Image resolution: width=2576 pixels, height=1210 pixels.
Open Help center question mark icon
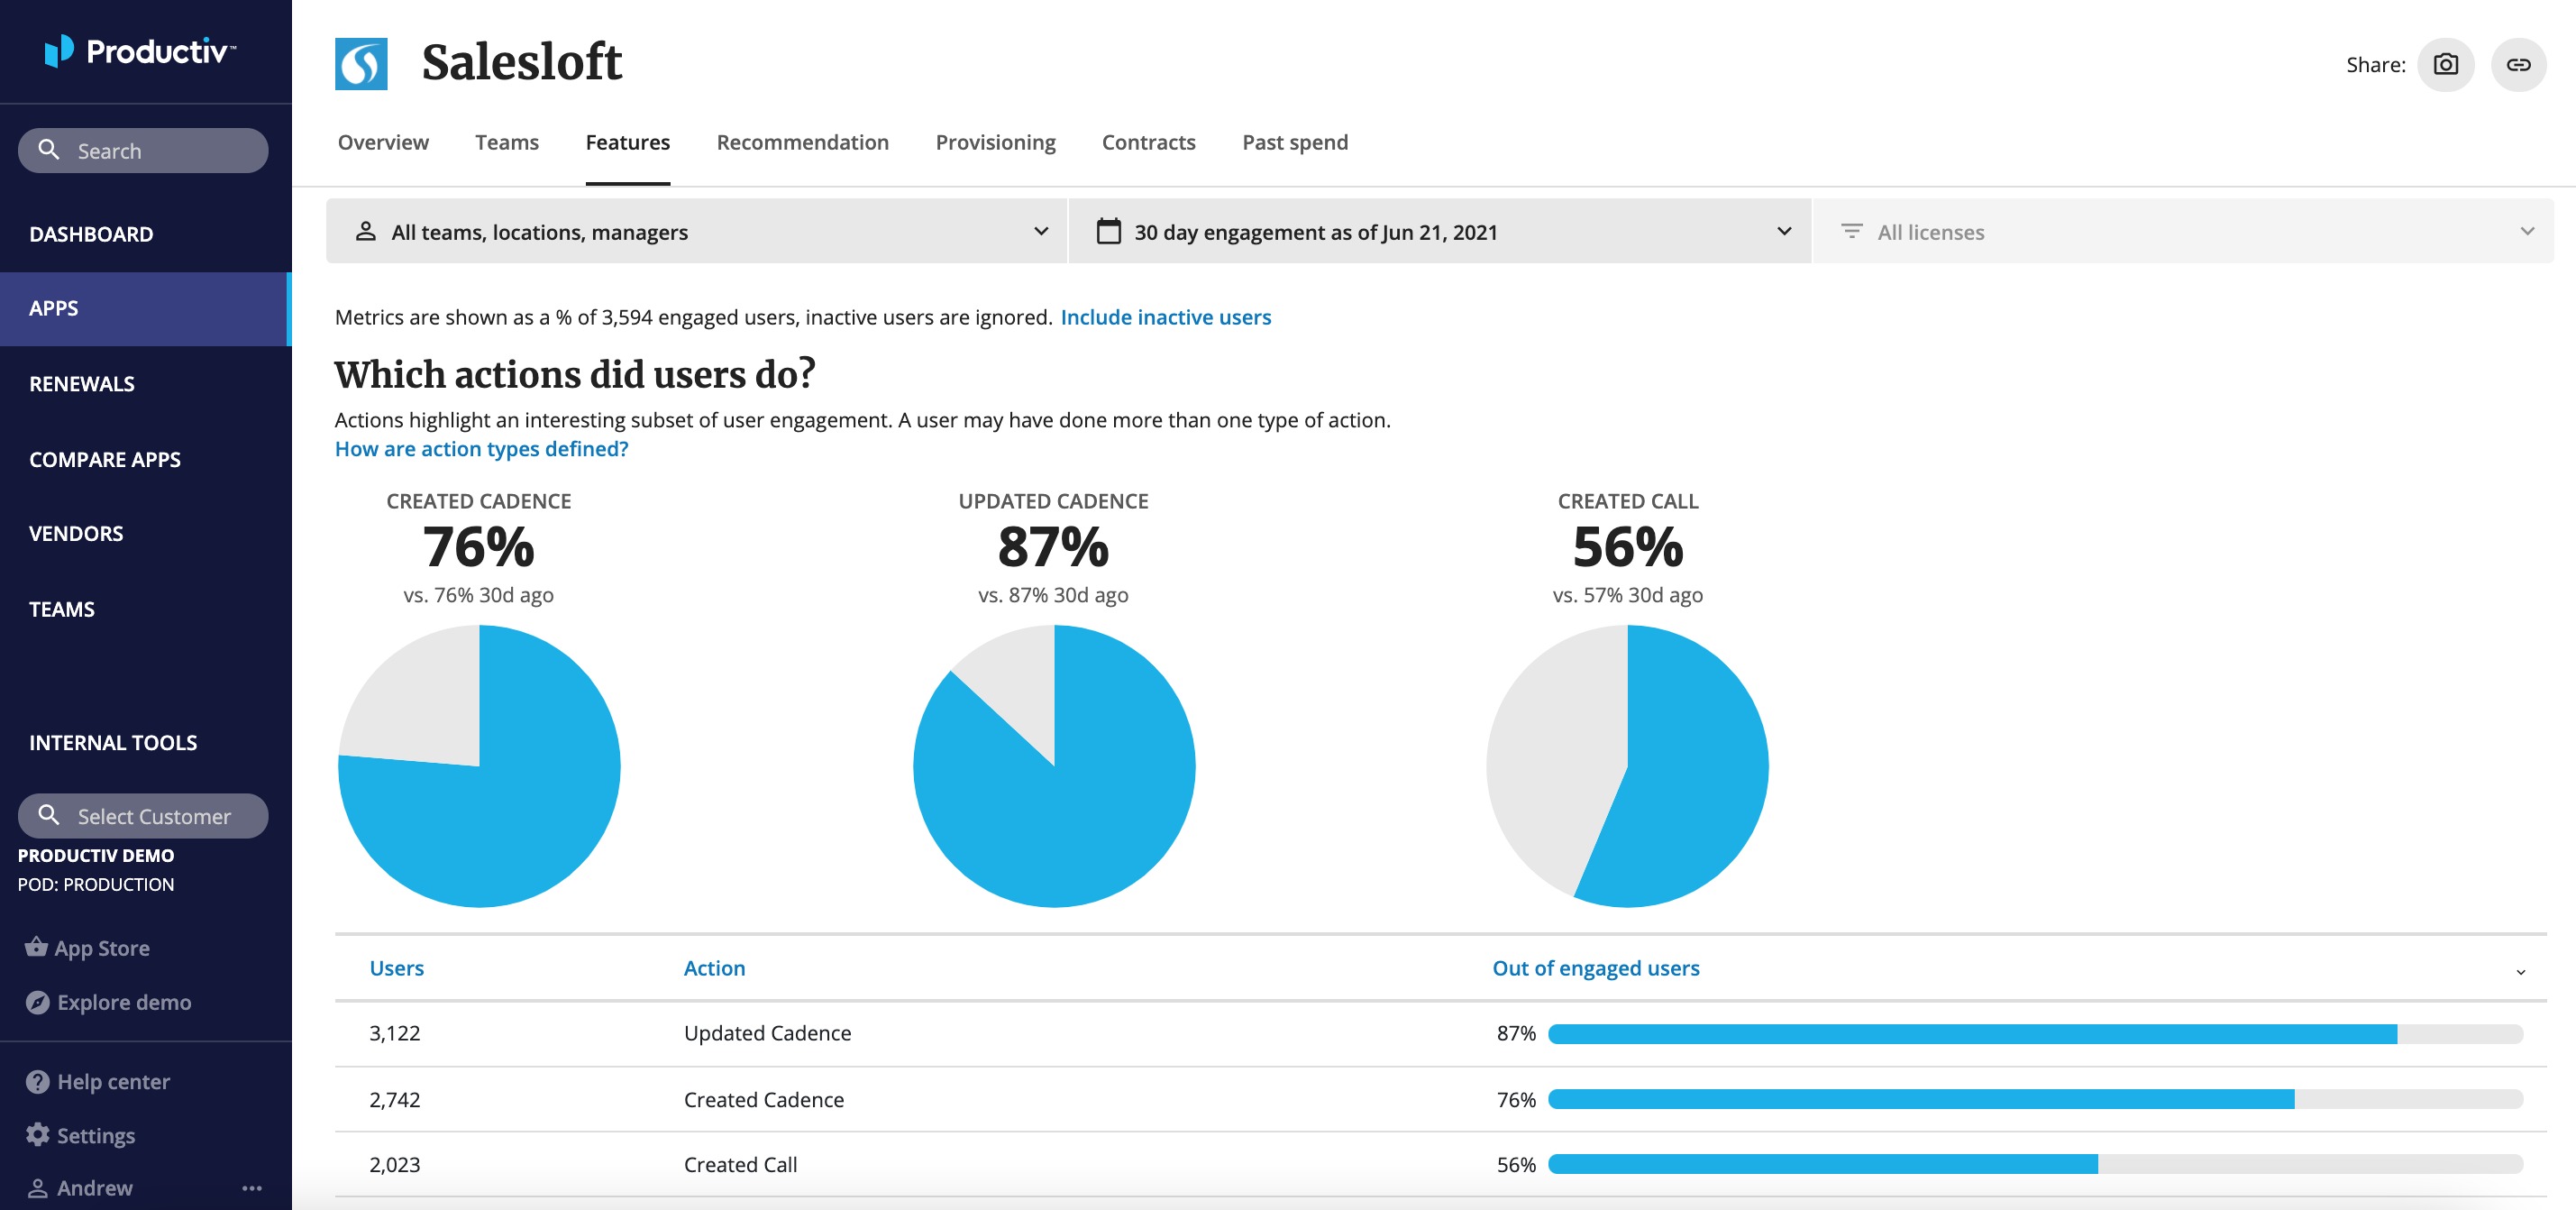(x=37, y=1081)
